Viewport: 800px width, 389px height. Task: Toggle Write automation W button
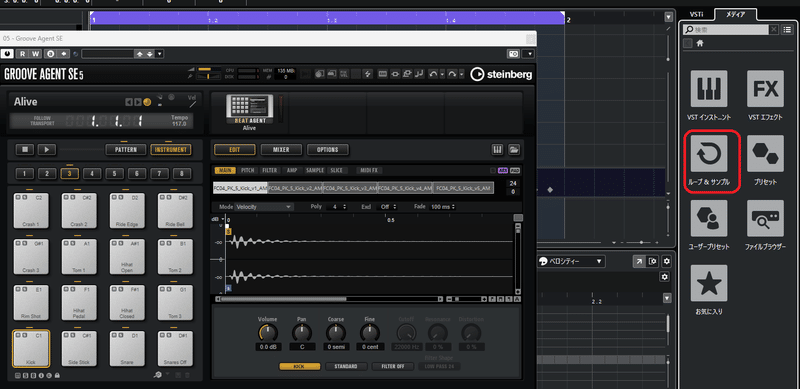[x=35, y=54]
